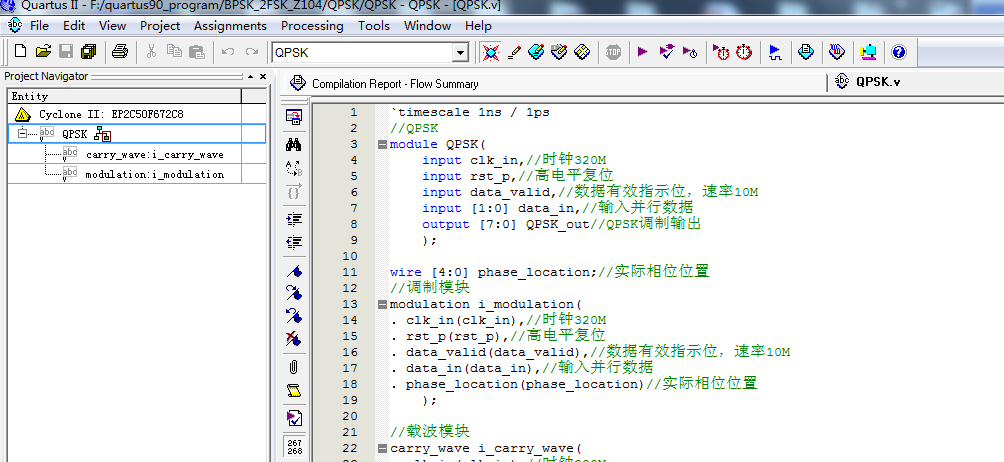
Task: Close the Project Navigator panel
Action: point(263,76)
